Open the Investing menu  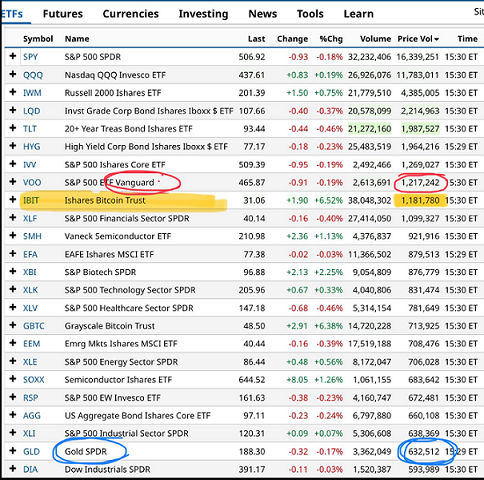point(203,14)
